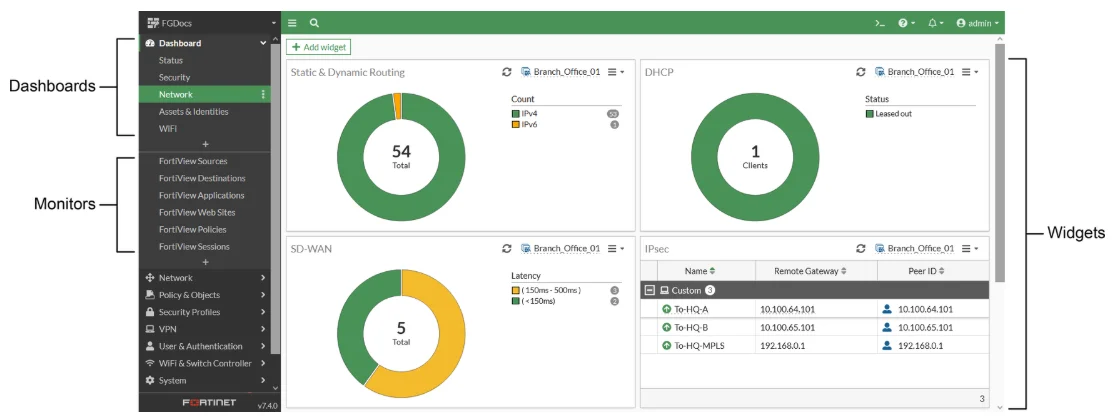
Task: Add a new monitor with plus
Action: pyautogui.click(x=206, y=262)
